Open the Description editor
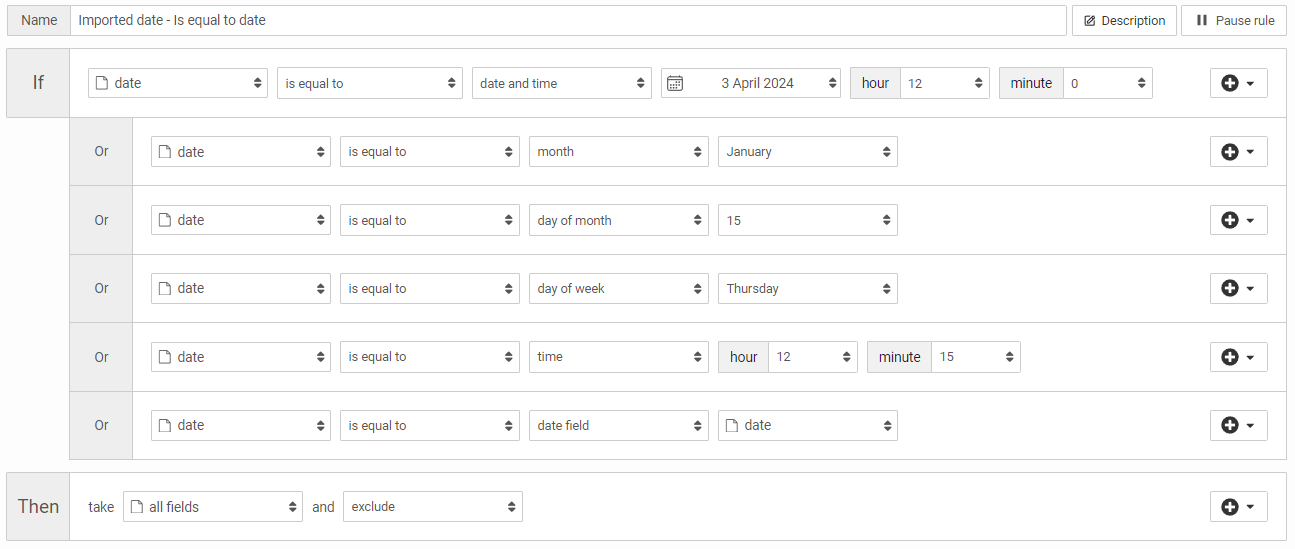1295x549 pixels. pos(1124,20)
